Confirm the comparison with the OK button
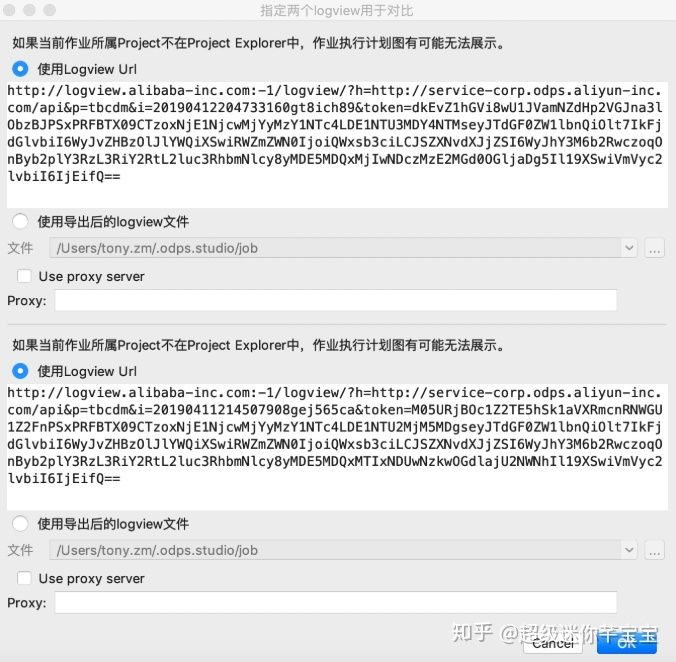Screen dimensions: 676x662 pyautogui.click(x=627, y=643)
